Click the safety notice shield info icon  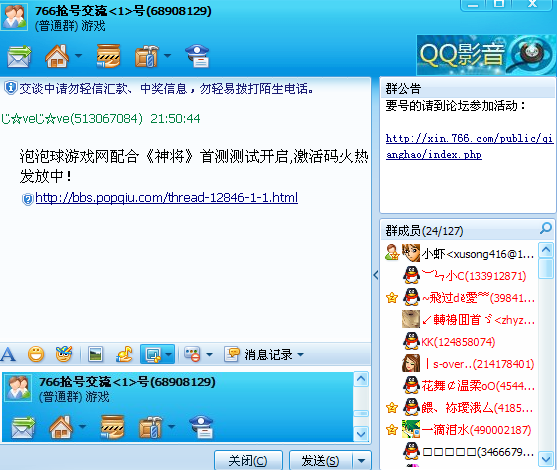coord(11,88)
